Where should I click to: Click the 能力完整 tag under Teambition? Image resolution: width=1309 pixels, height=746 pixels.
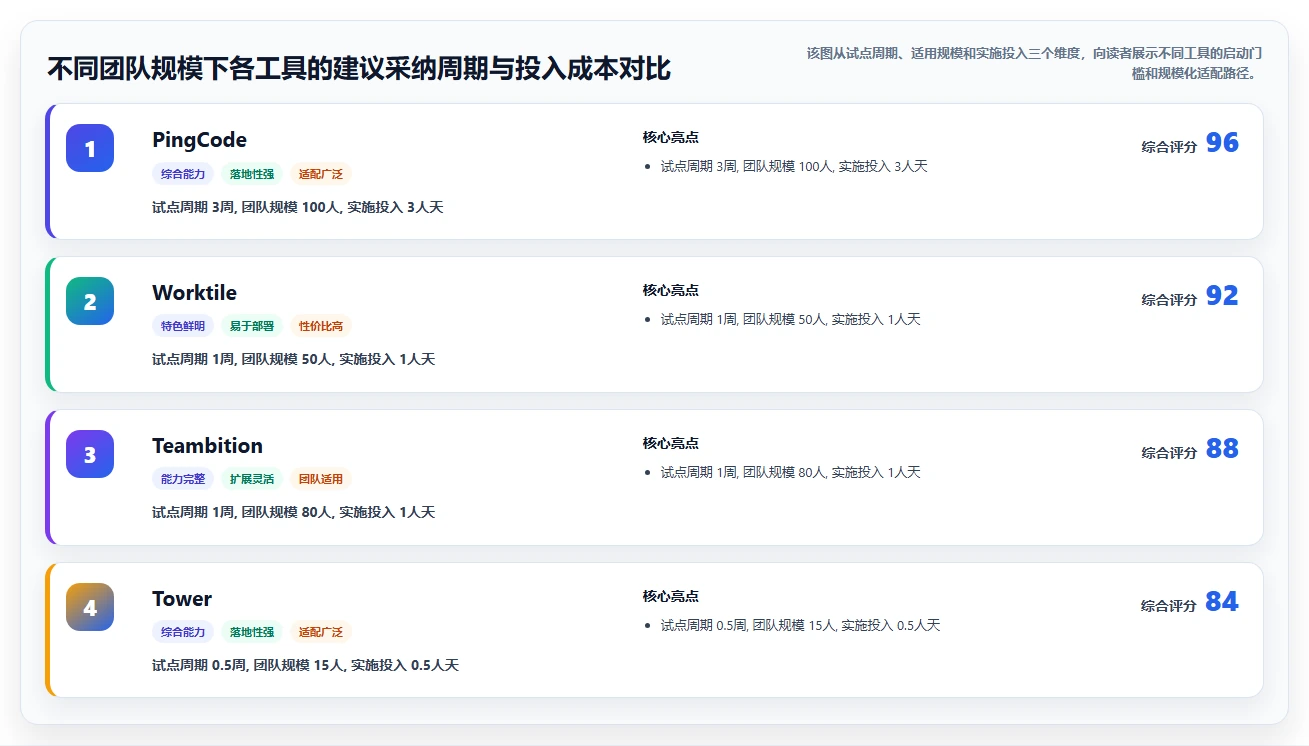pos(183,479)
